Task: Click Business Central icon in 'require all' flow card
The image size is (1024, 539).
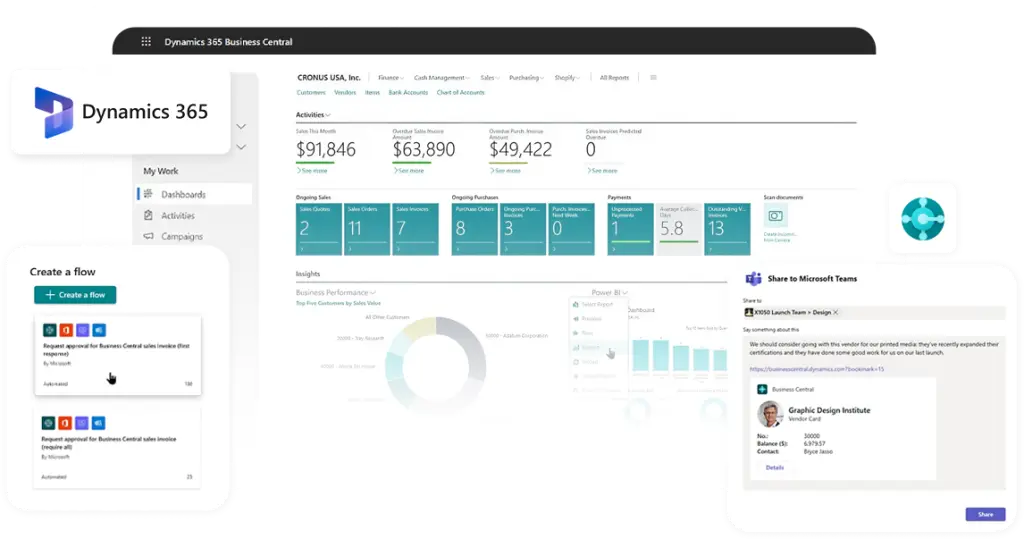Action: (48, 423)
